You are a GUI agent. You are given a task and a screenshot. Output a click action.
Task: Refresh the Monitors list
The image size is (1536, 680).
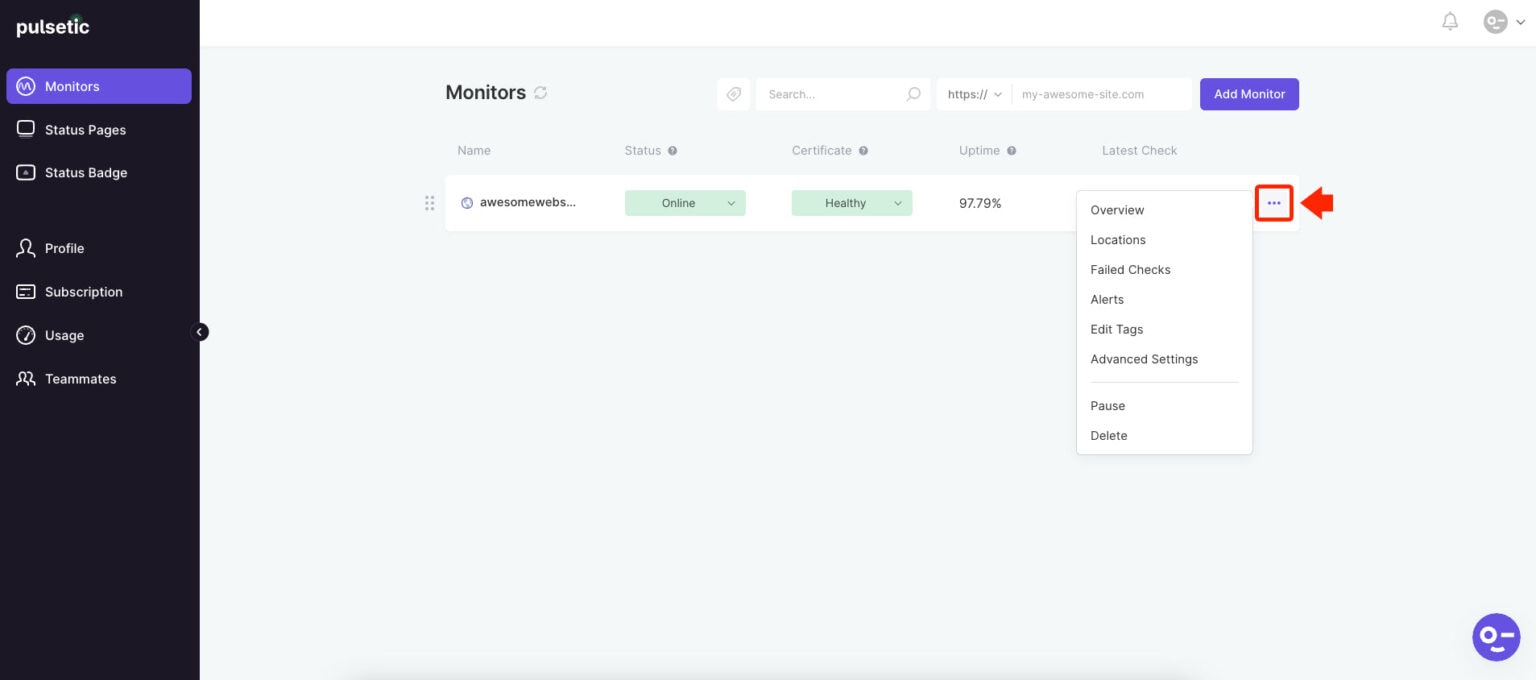click(x=541, y=92)
